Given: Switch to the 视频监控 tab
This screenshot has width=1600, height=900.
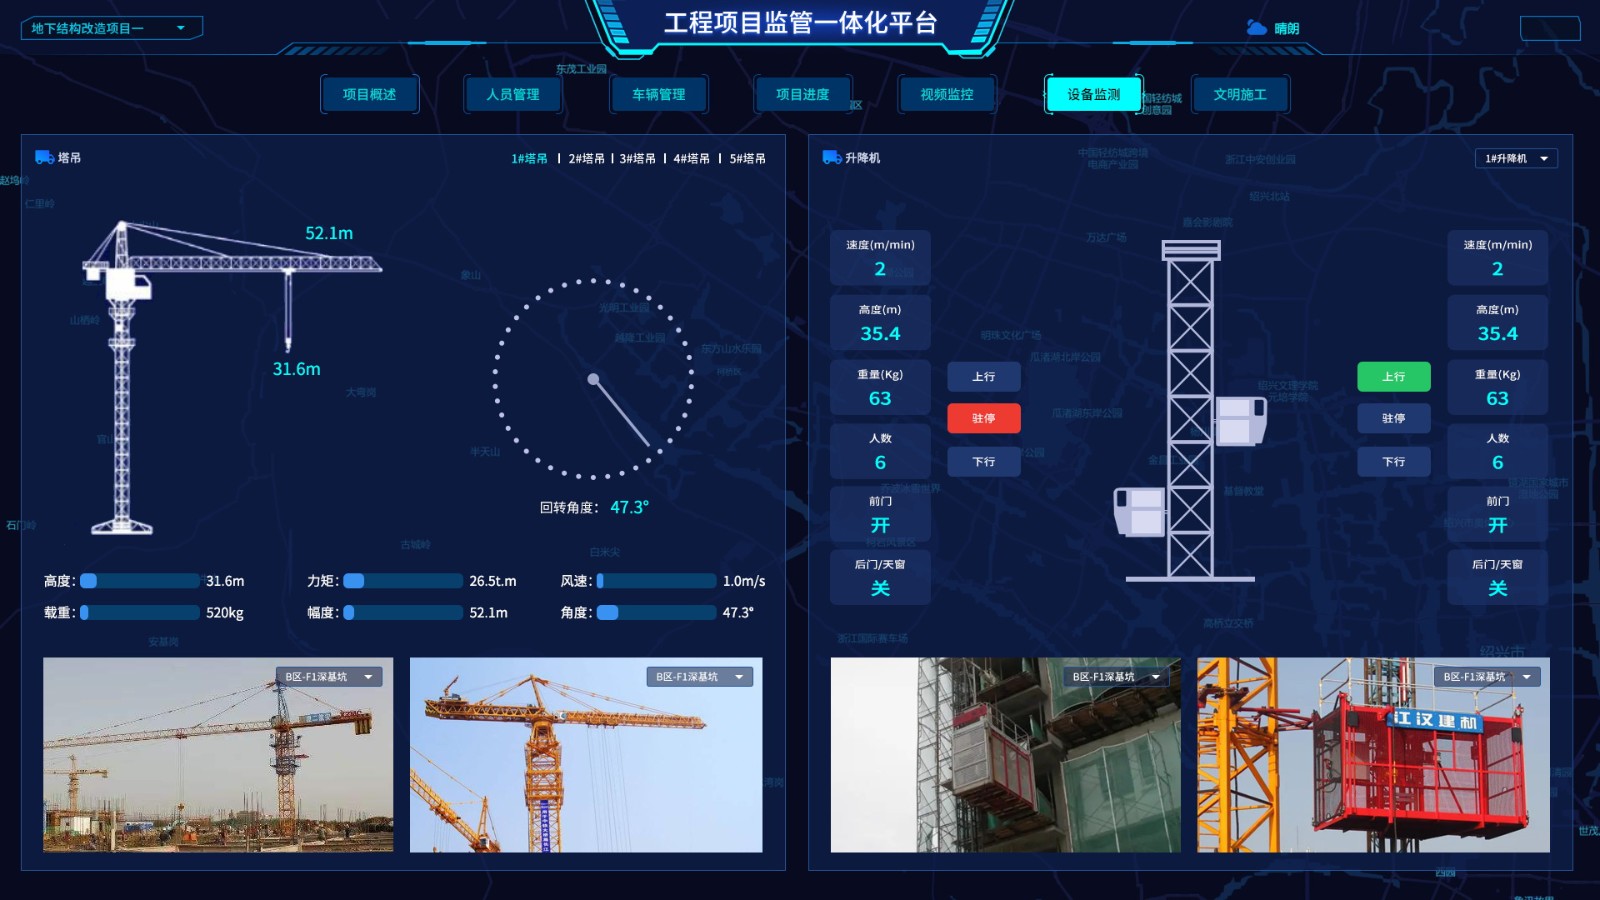Looking at the screenshot, I should (x=947, y=94).
